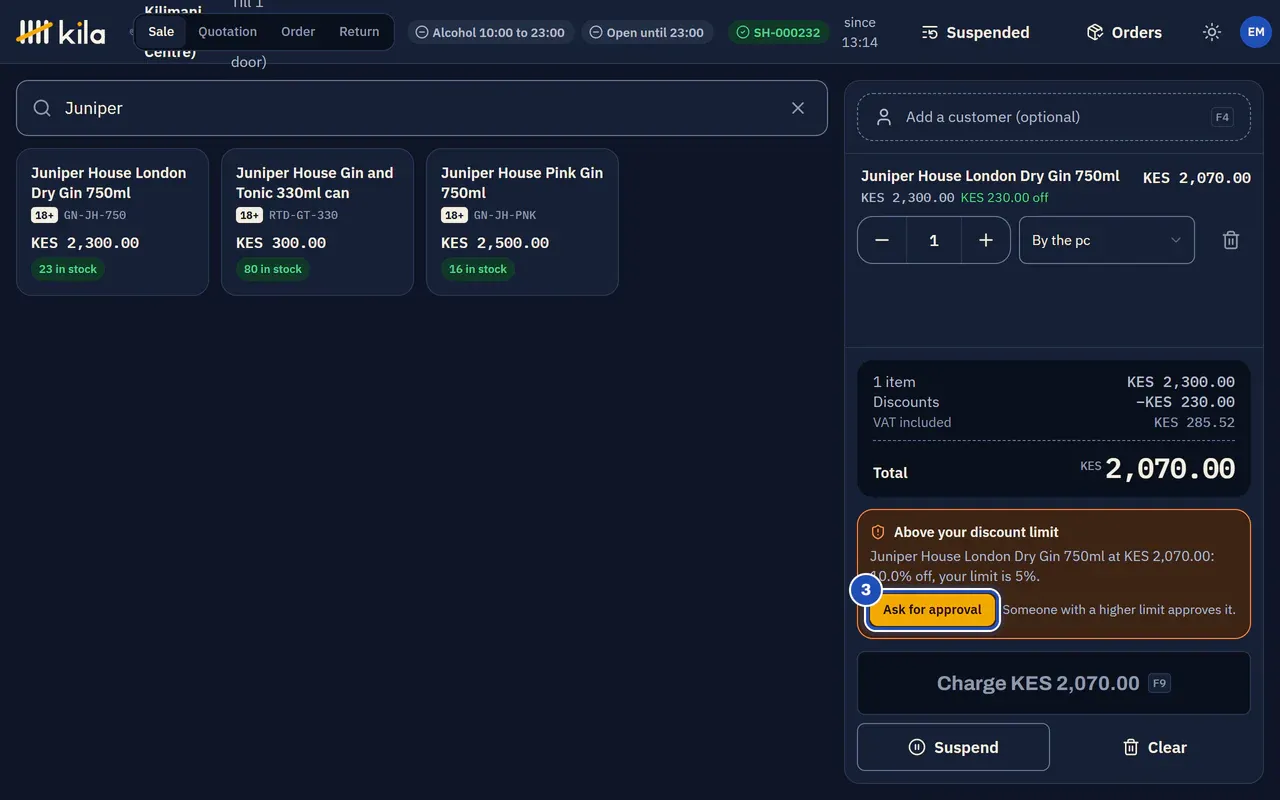The width and height of the screenshot is (1280, 800).
Task: Click the 18+ badge on Pink Gin card
Action: 454,215
